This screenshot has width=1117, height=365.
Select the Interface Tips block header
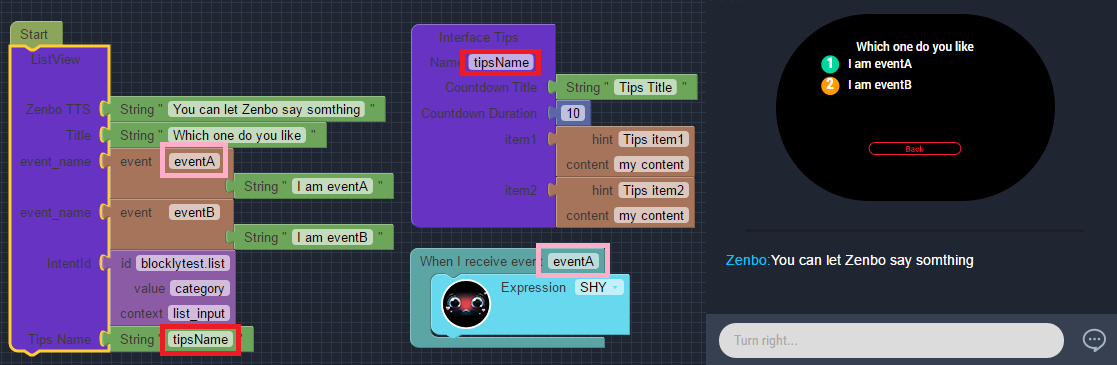tap(479, 37)
